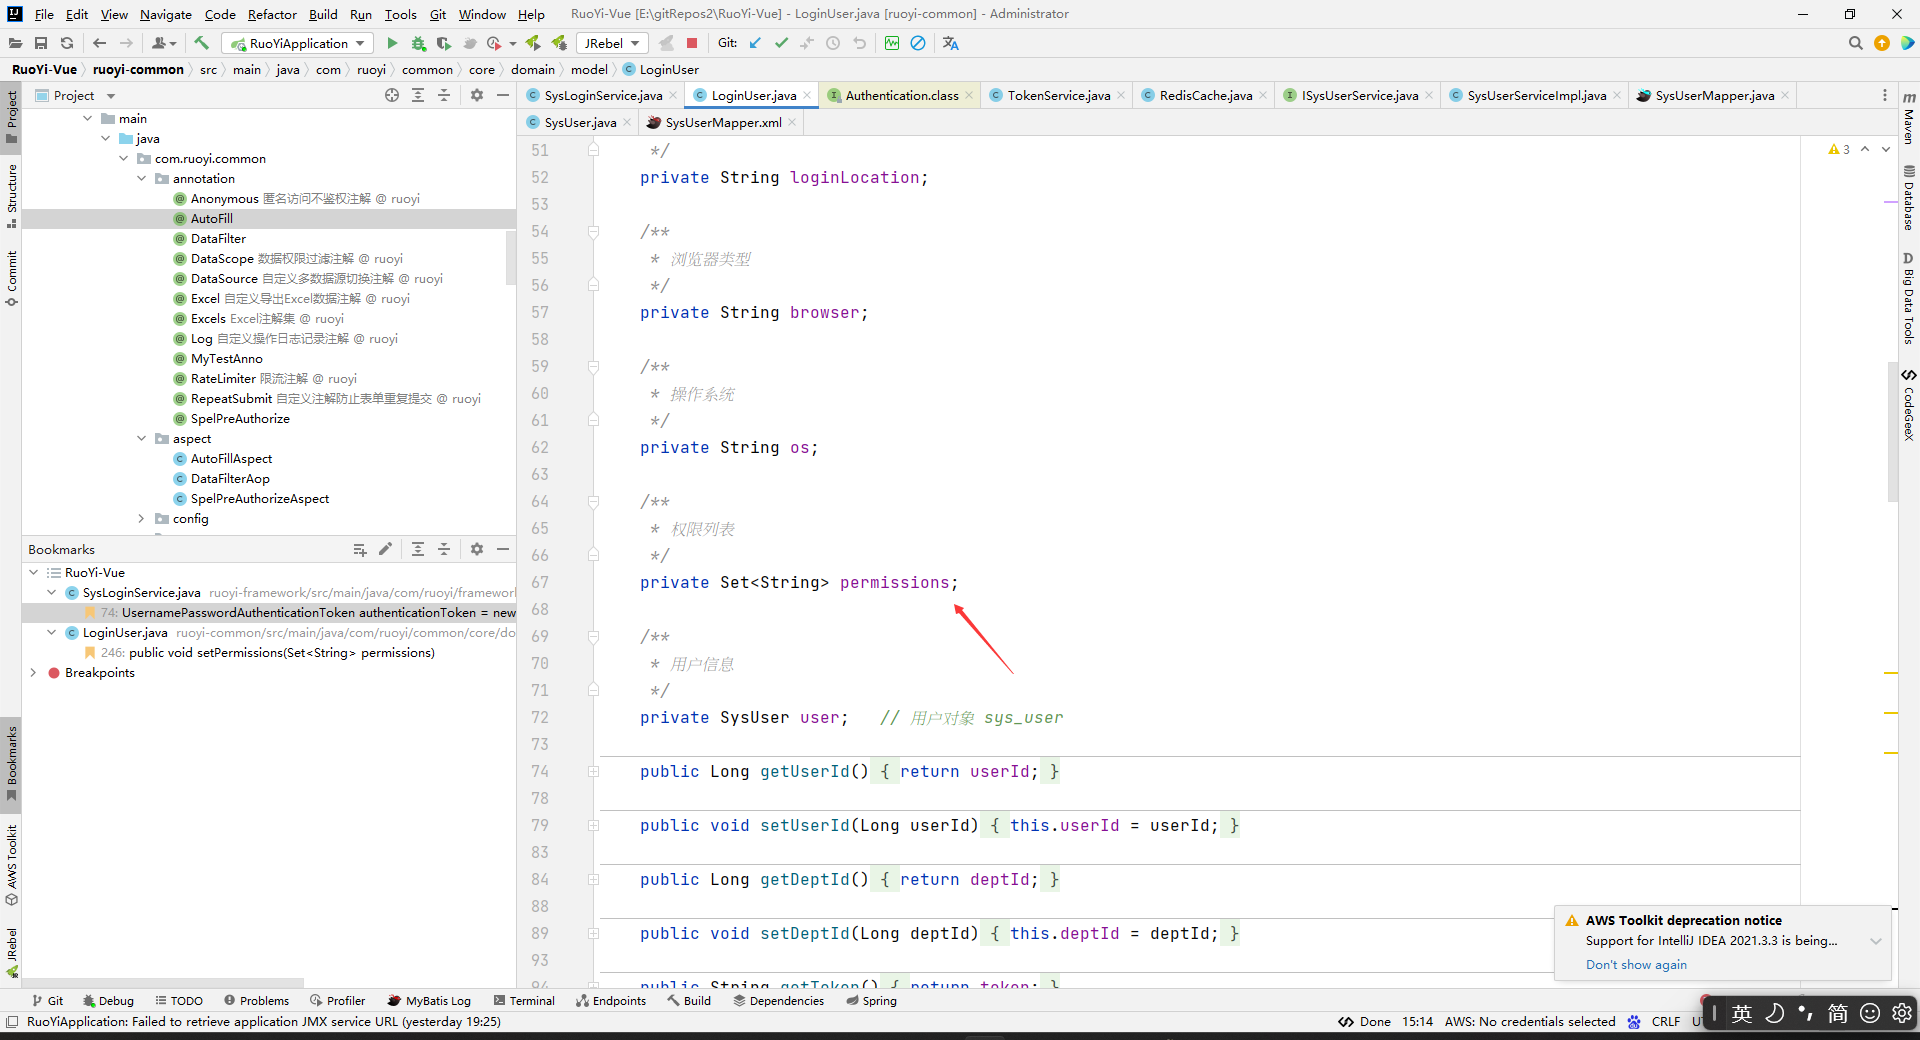Screen dimensions: 1920x1040
Task: Collapse SysLoginService.java bookmark group
Action: [x=52, y=593]
